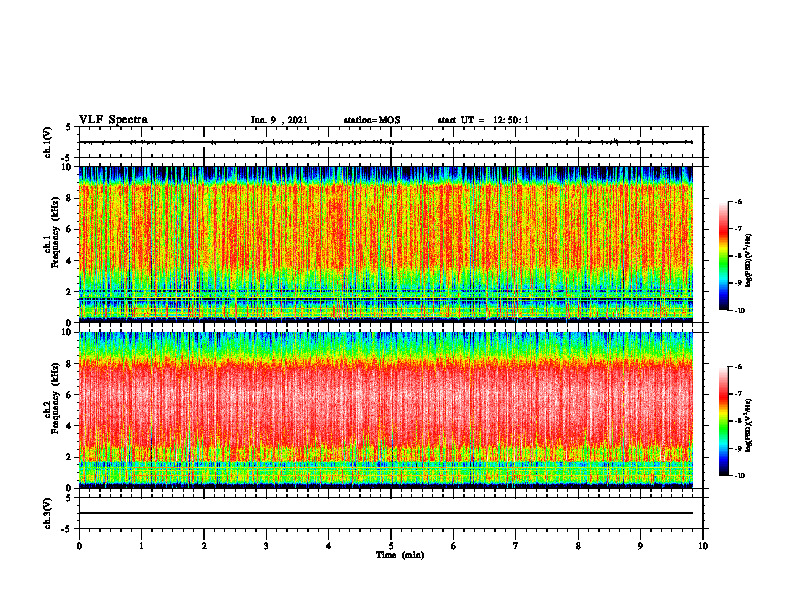
Task: Click the "station=MOS" header label
Action: pyautogui.click(x=372, y=120)
